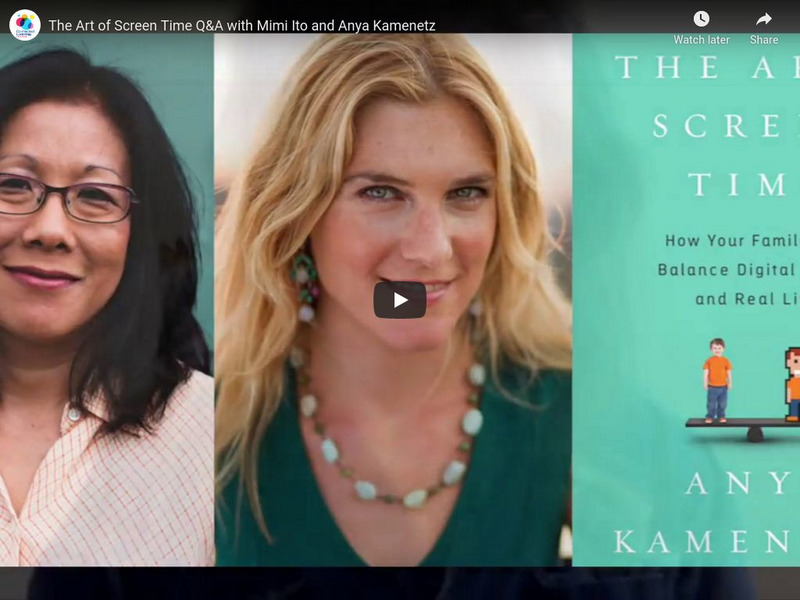The height and width of the screenshot is (600, 800).
Task: Click the blonde woman's portrait photo
Action: 393,300
